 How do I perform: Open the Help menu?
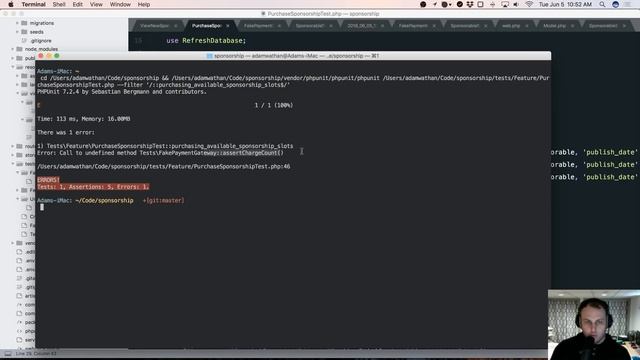tap(144, 4)
